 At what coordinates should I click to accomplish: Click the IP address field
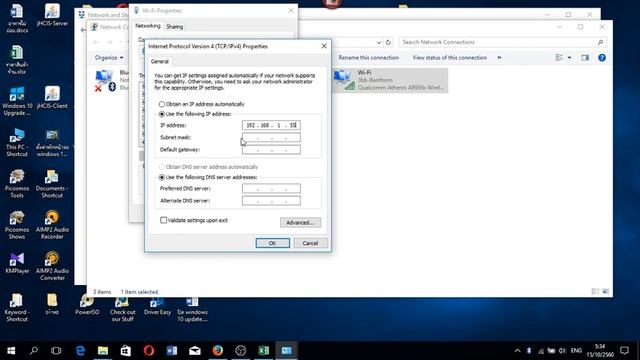pyautogui.click(x=271, y=125)
